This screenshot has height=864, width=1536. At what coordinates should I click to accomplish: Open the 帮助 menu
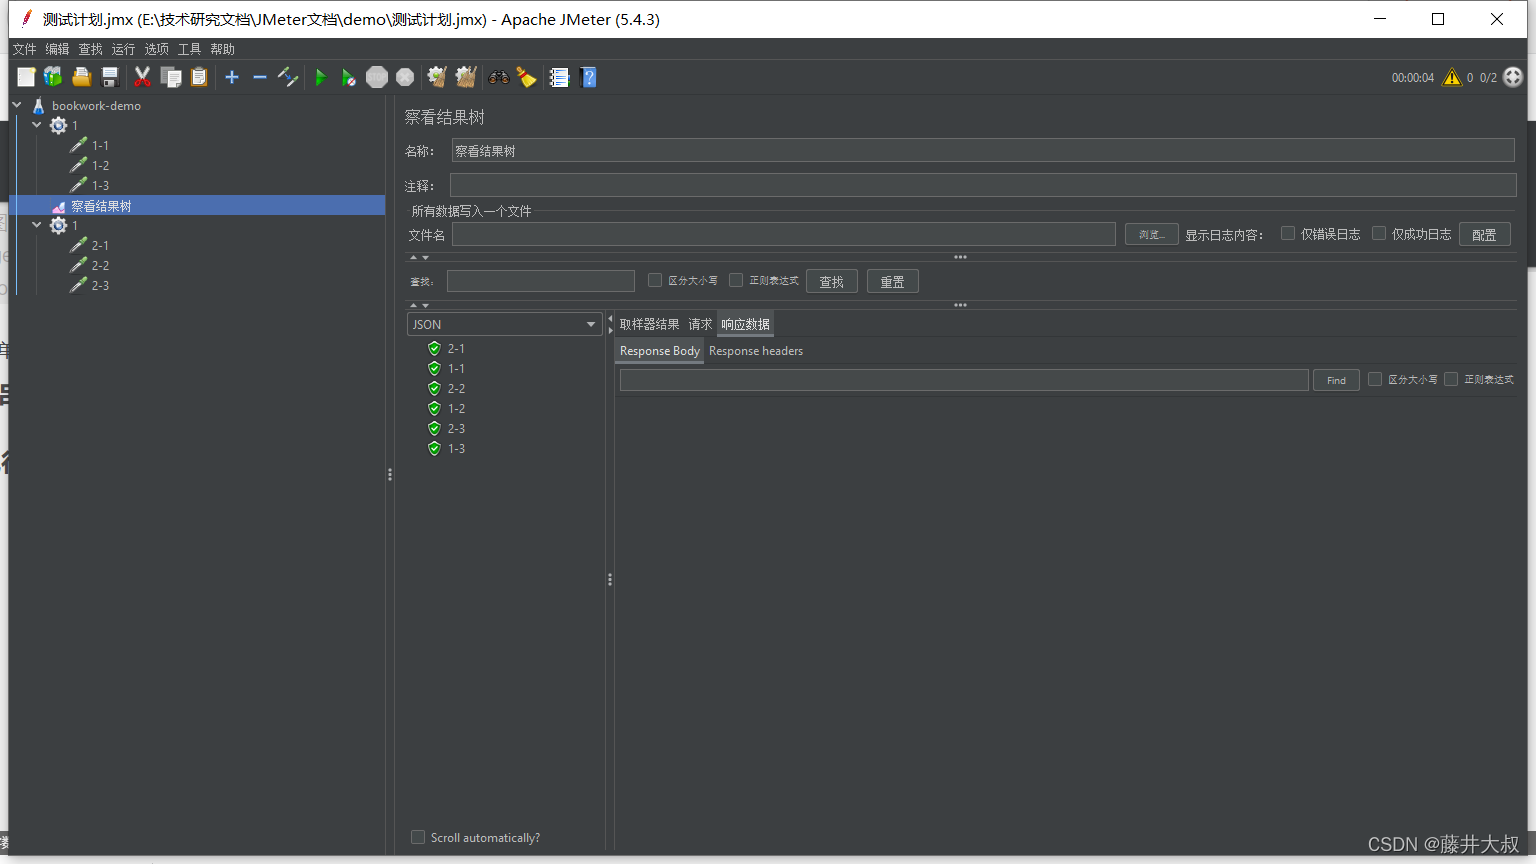tap(222, 49)
